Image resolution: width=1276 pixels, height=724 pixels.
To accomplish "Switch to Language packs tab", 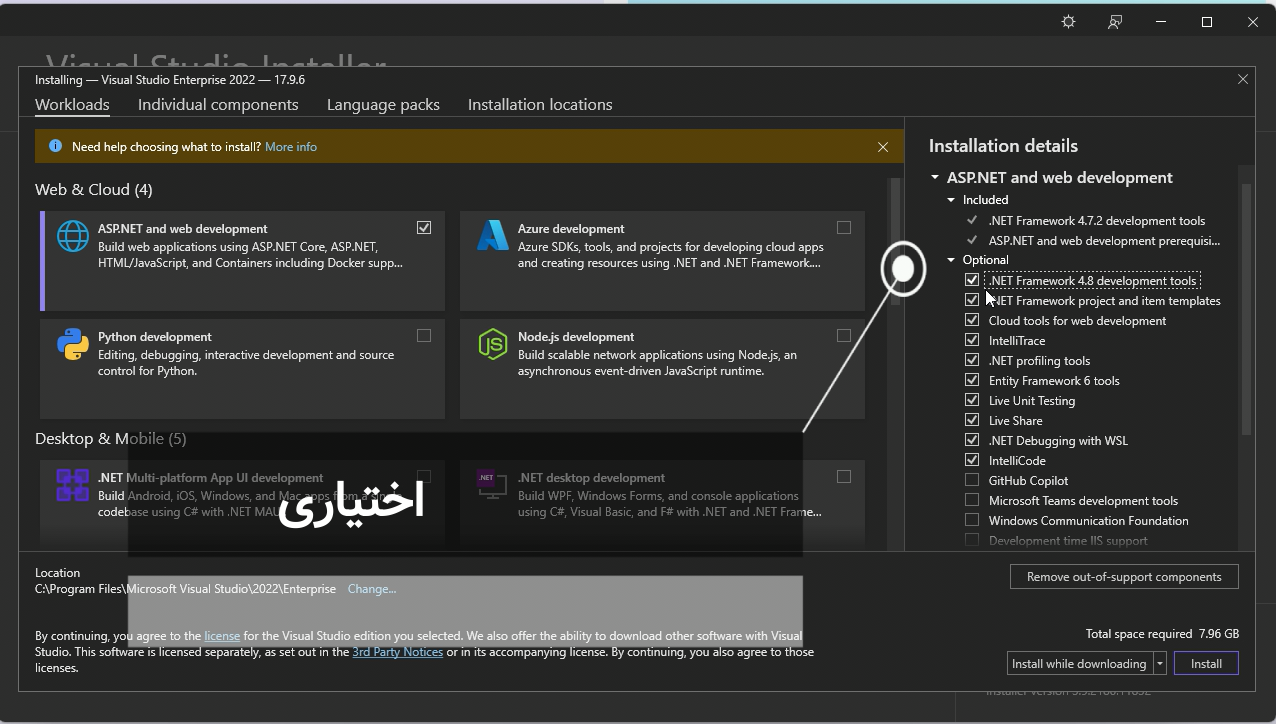I will (383, 104).
